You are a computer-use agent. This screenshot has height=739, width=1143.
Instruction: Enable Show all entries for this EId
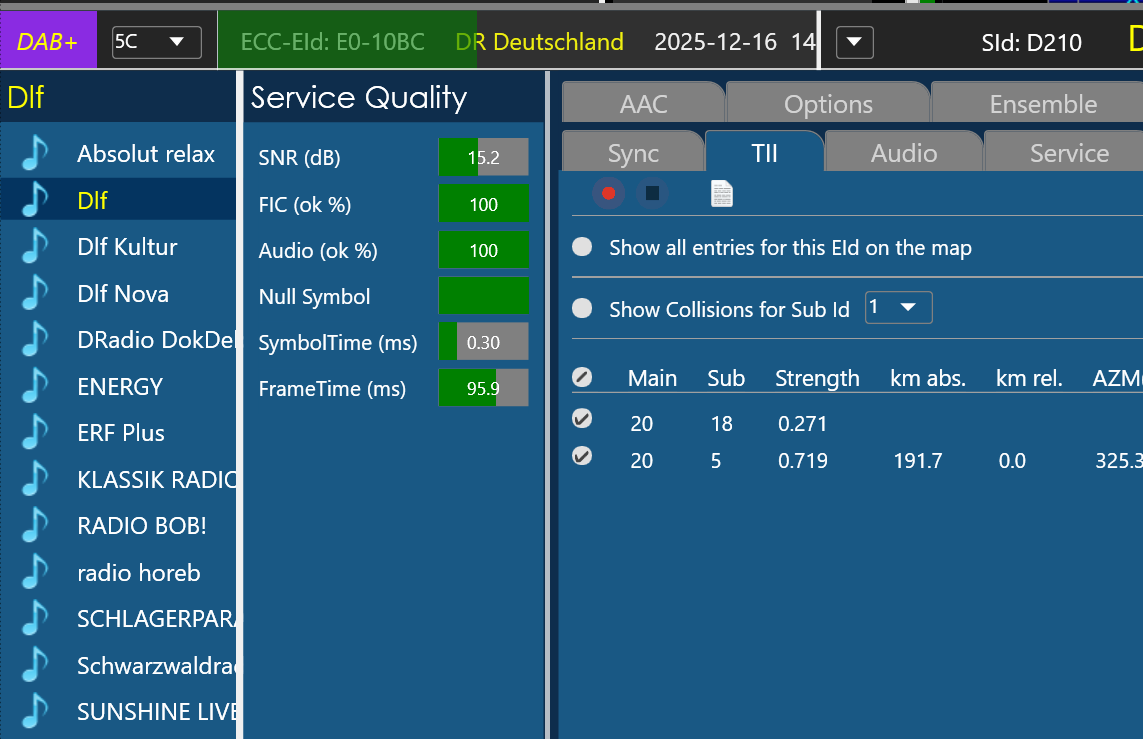click(582, 248)
